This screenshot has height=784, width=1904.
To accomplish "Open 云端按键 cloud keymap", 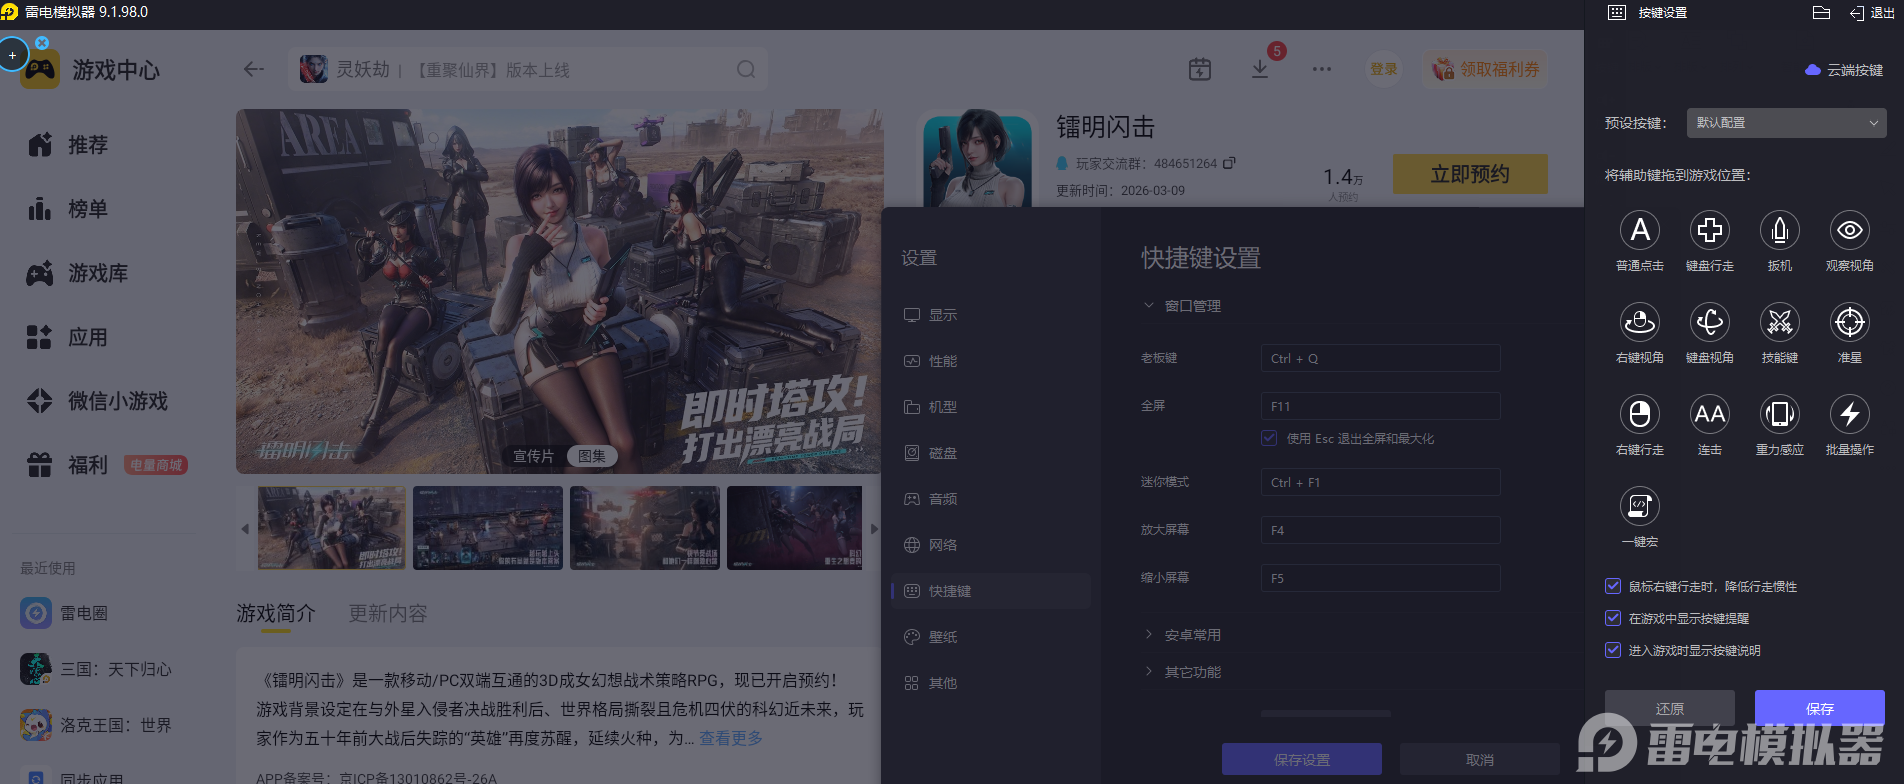I will [1844, 70].
